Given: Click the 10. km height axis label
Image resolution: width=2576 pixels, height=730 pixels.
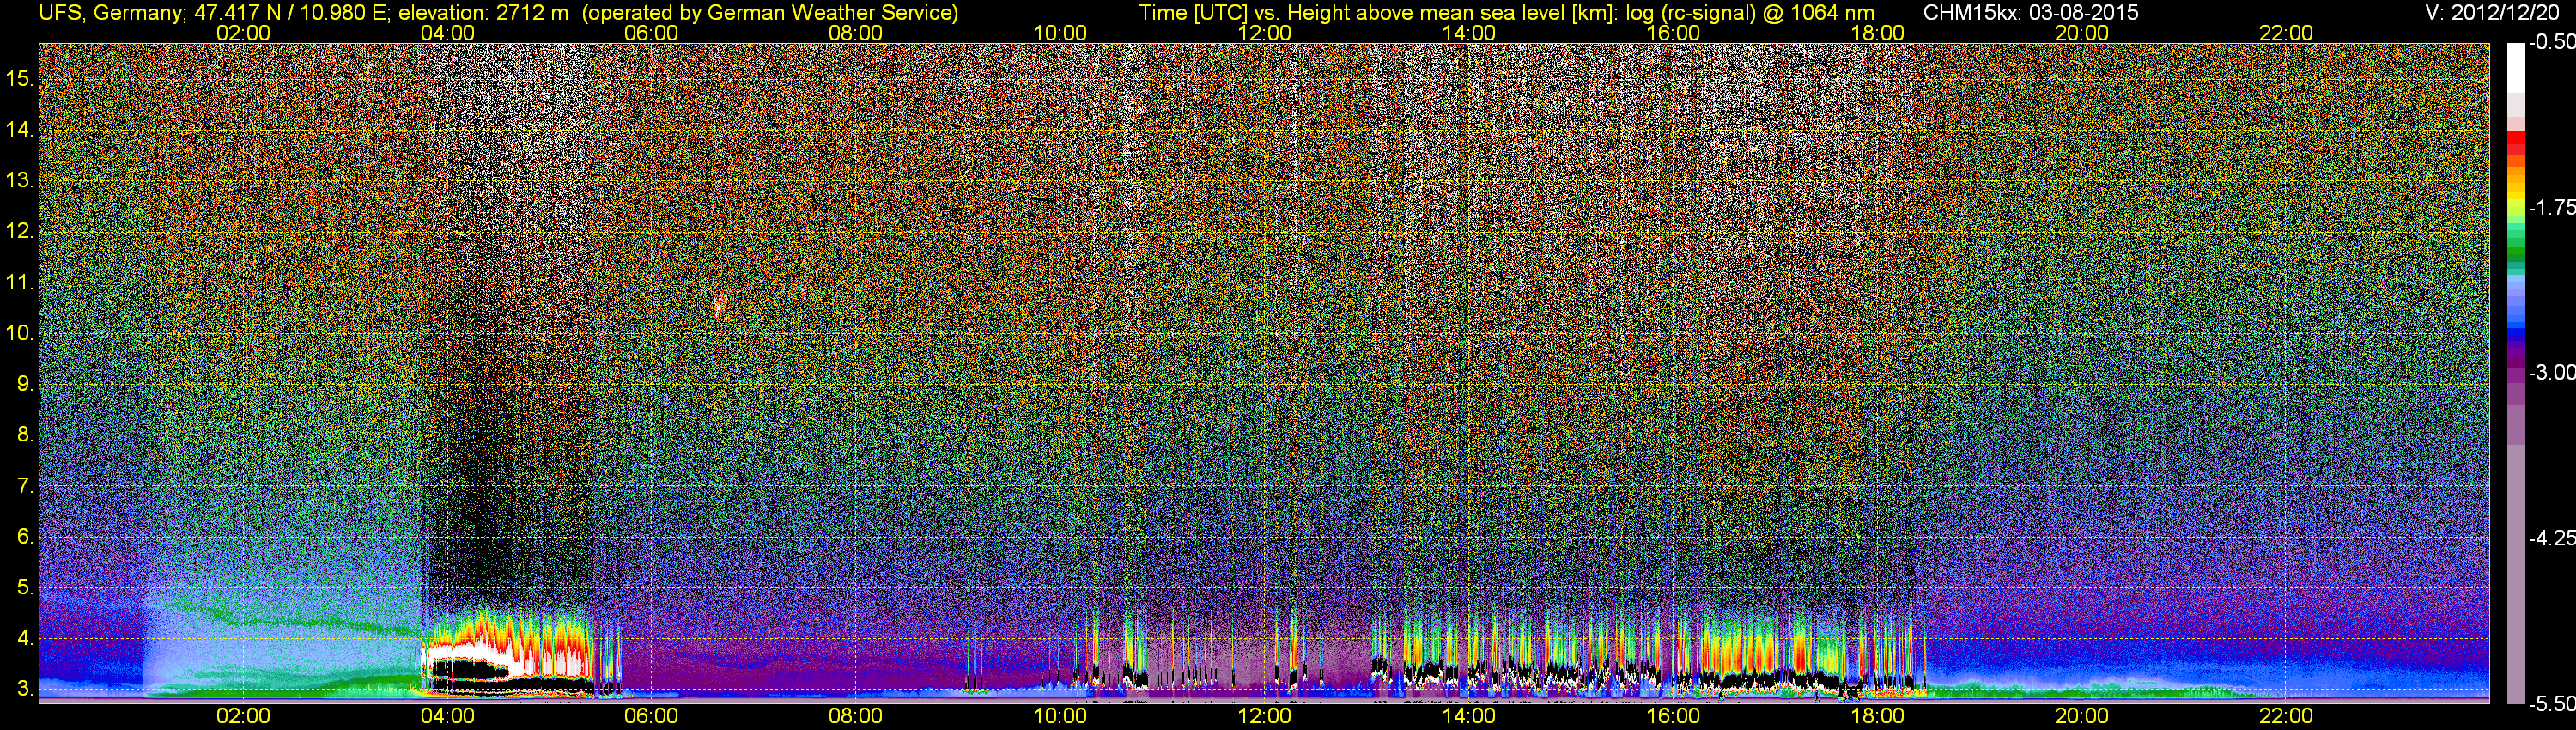Looking at the screenshot, I should tap(20, 333).
